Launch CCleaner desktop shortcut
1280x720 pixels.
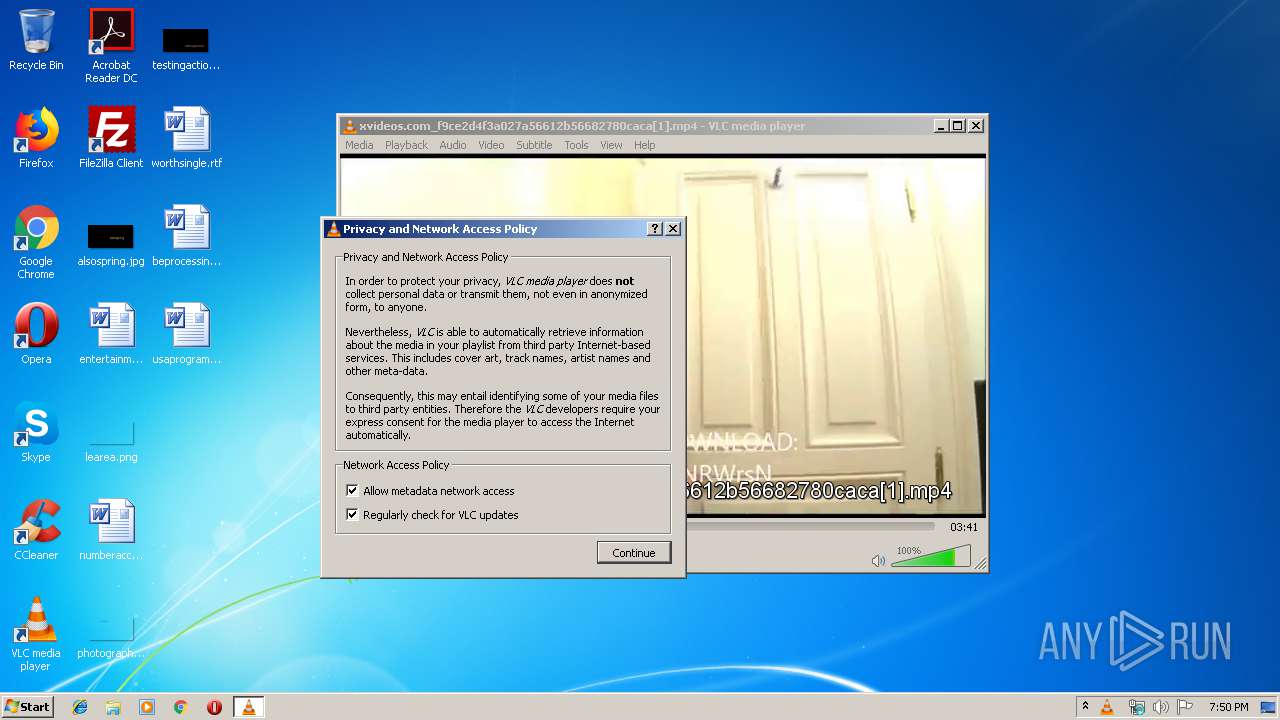coord(36,530)
